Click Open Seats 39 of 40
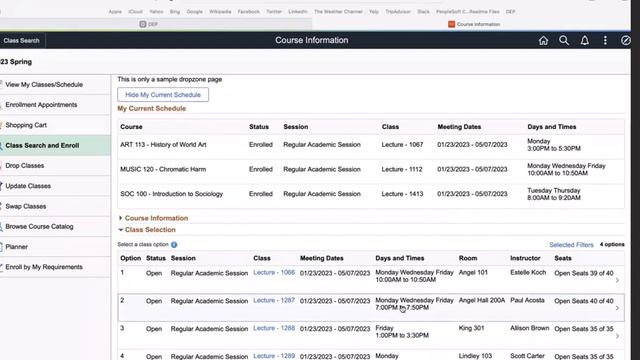This screenshot has height=360, width=640. coord(584,273)
